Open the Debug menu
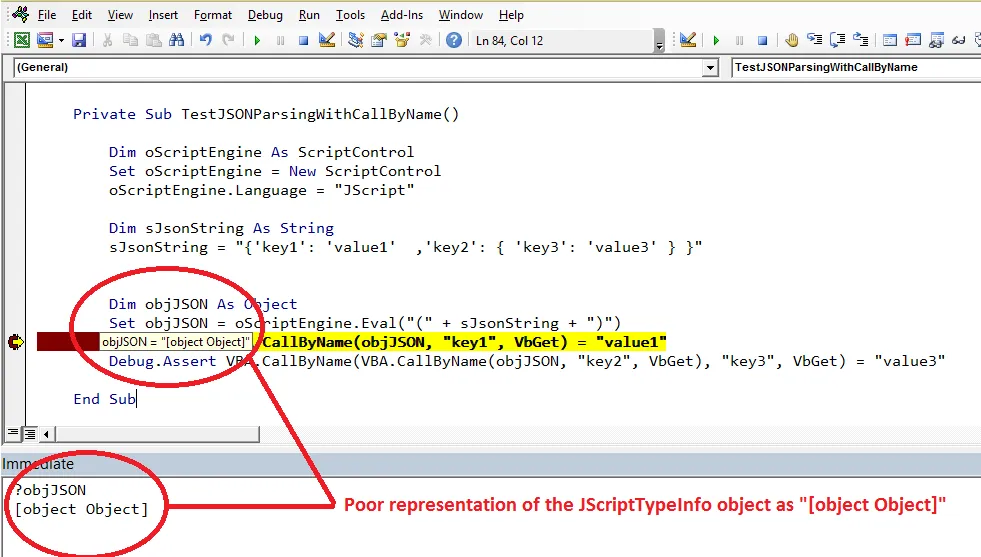 pos(265,15)
